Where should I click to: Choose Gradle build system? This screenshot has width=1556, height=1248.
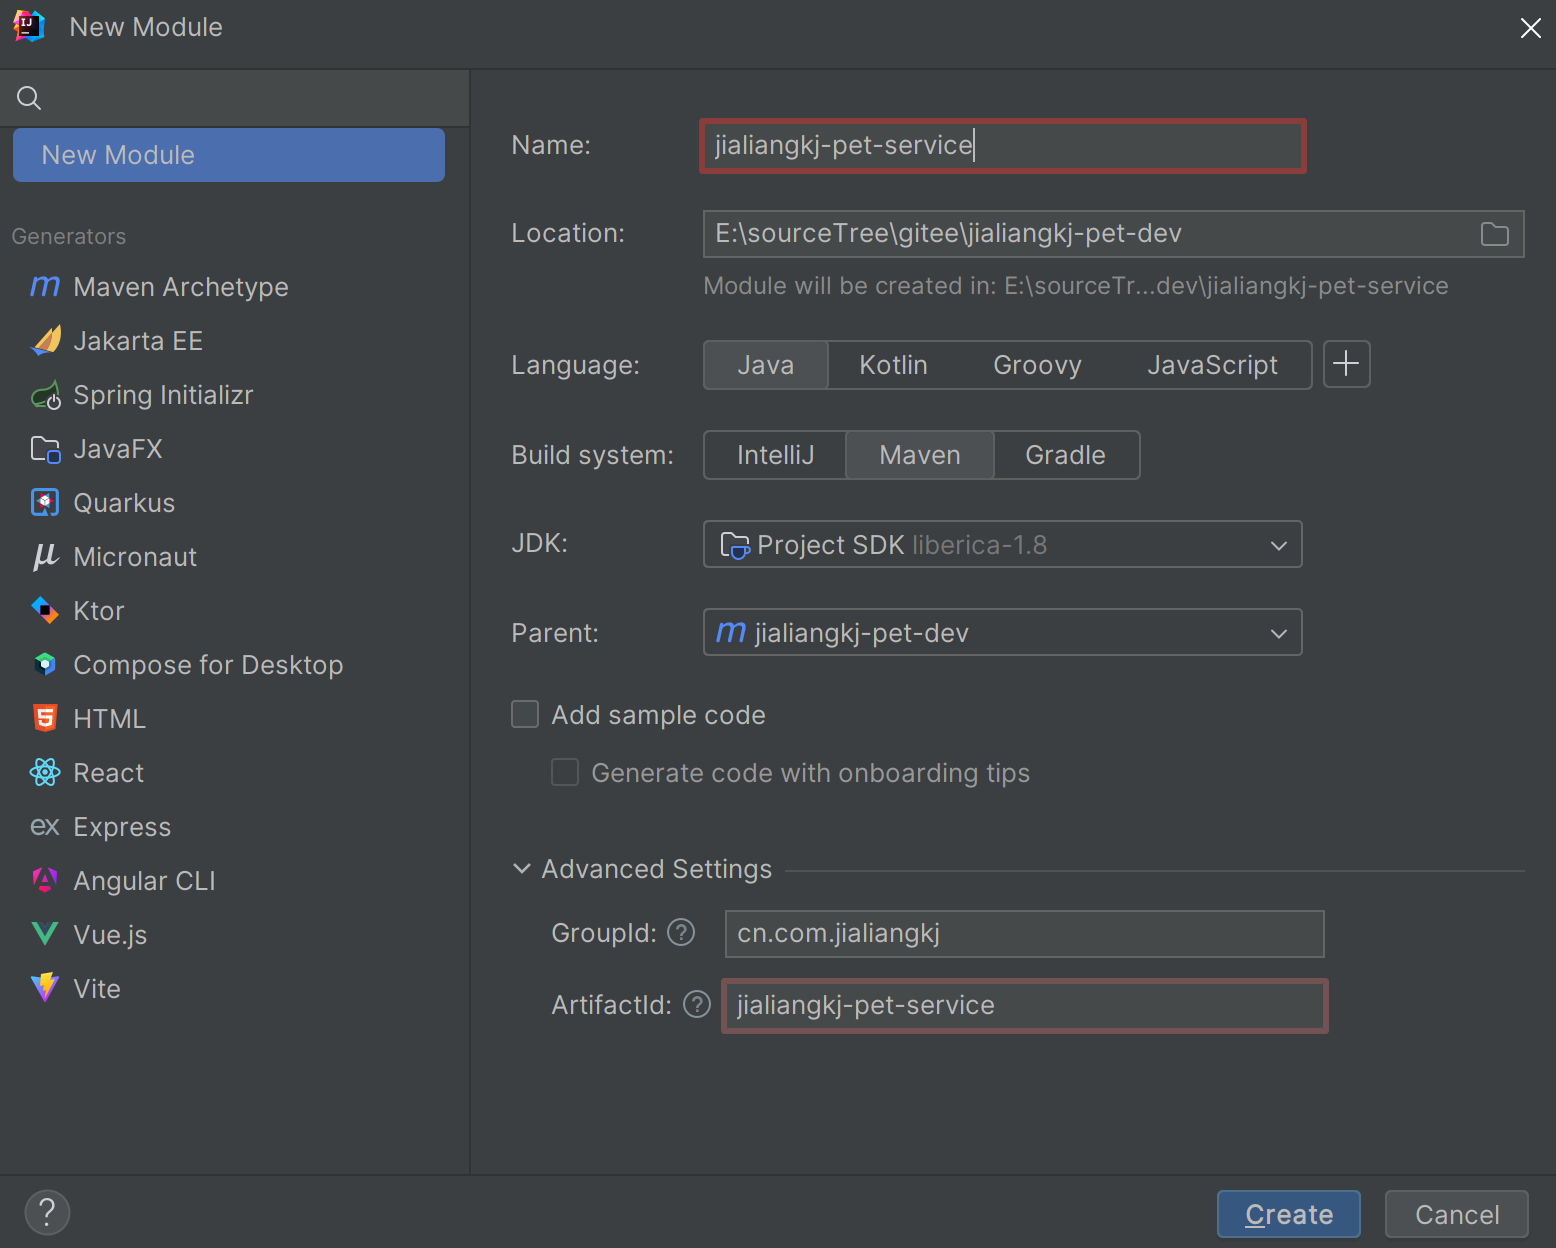(1066, 455)
